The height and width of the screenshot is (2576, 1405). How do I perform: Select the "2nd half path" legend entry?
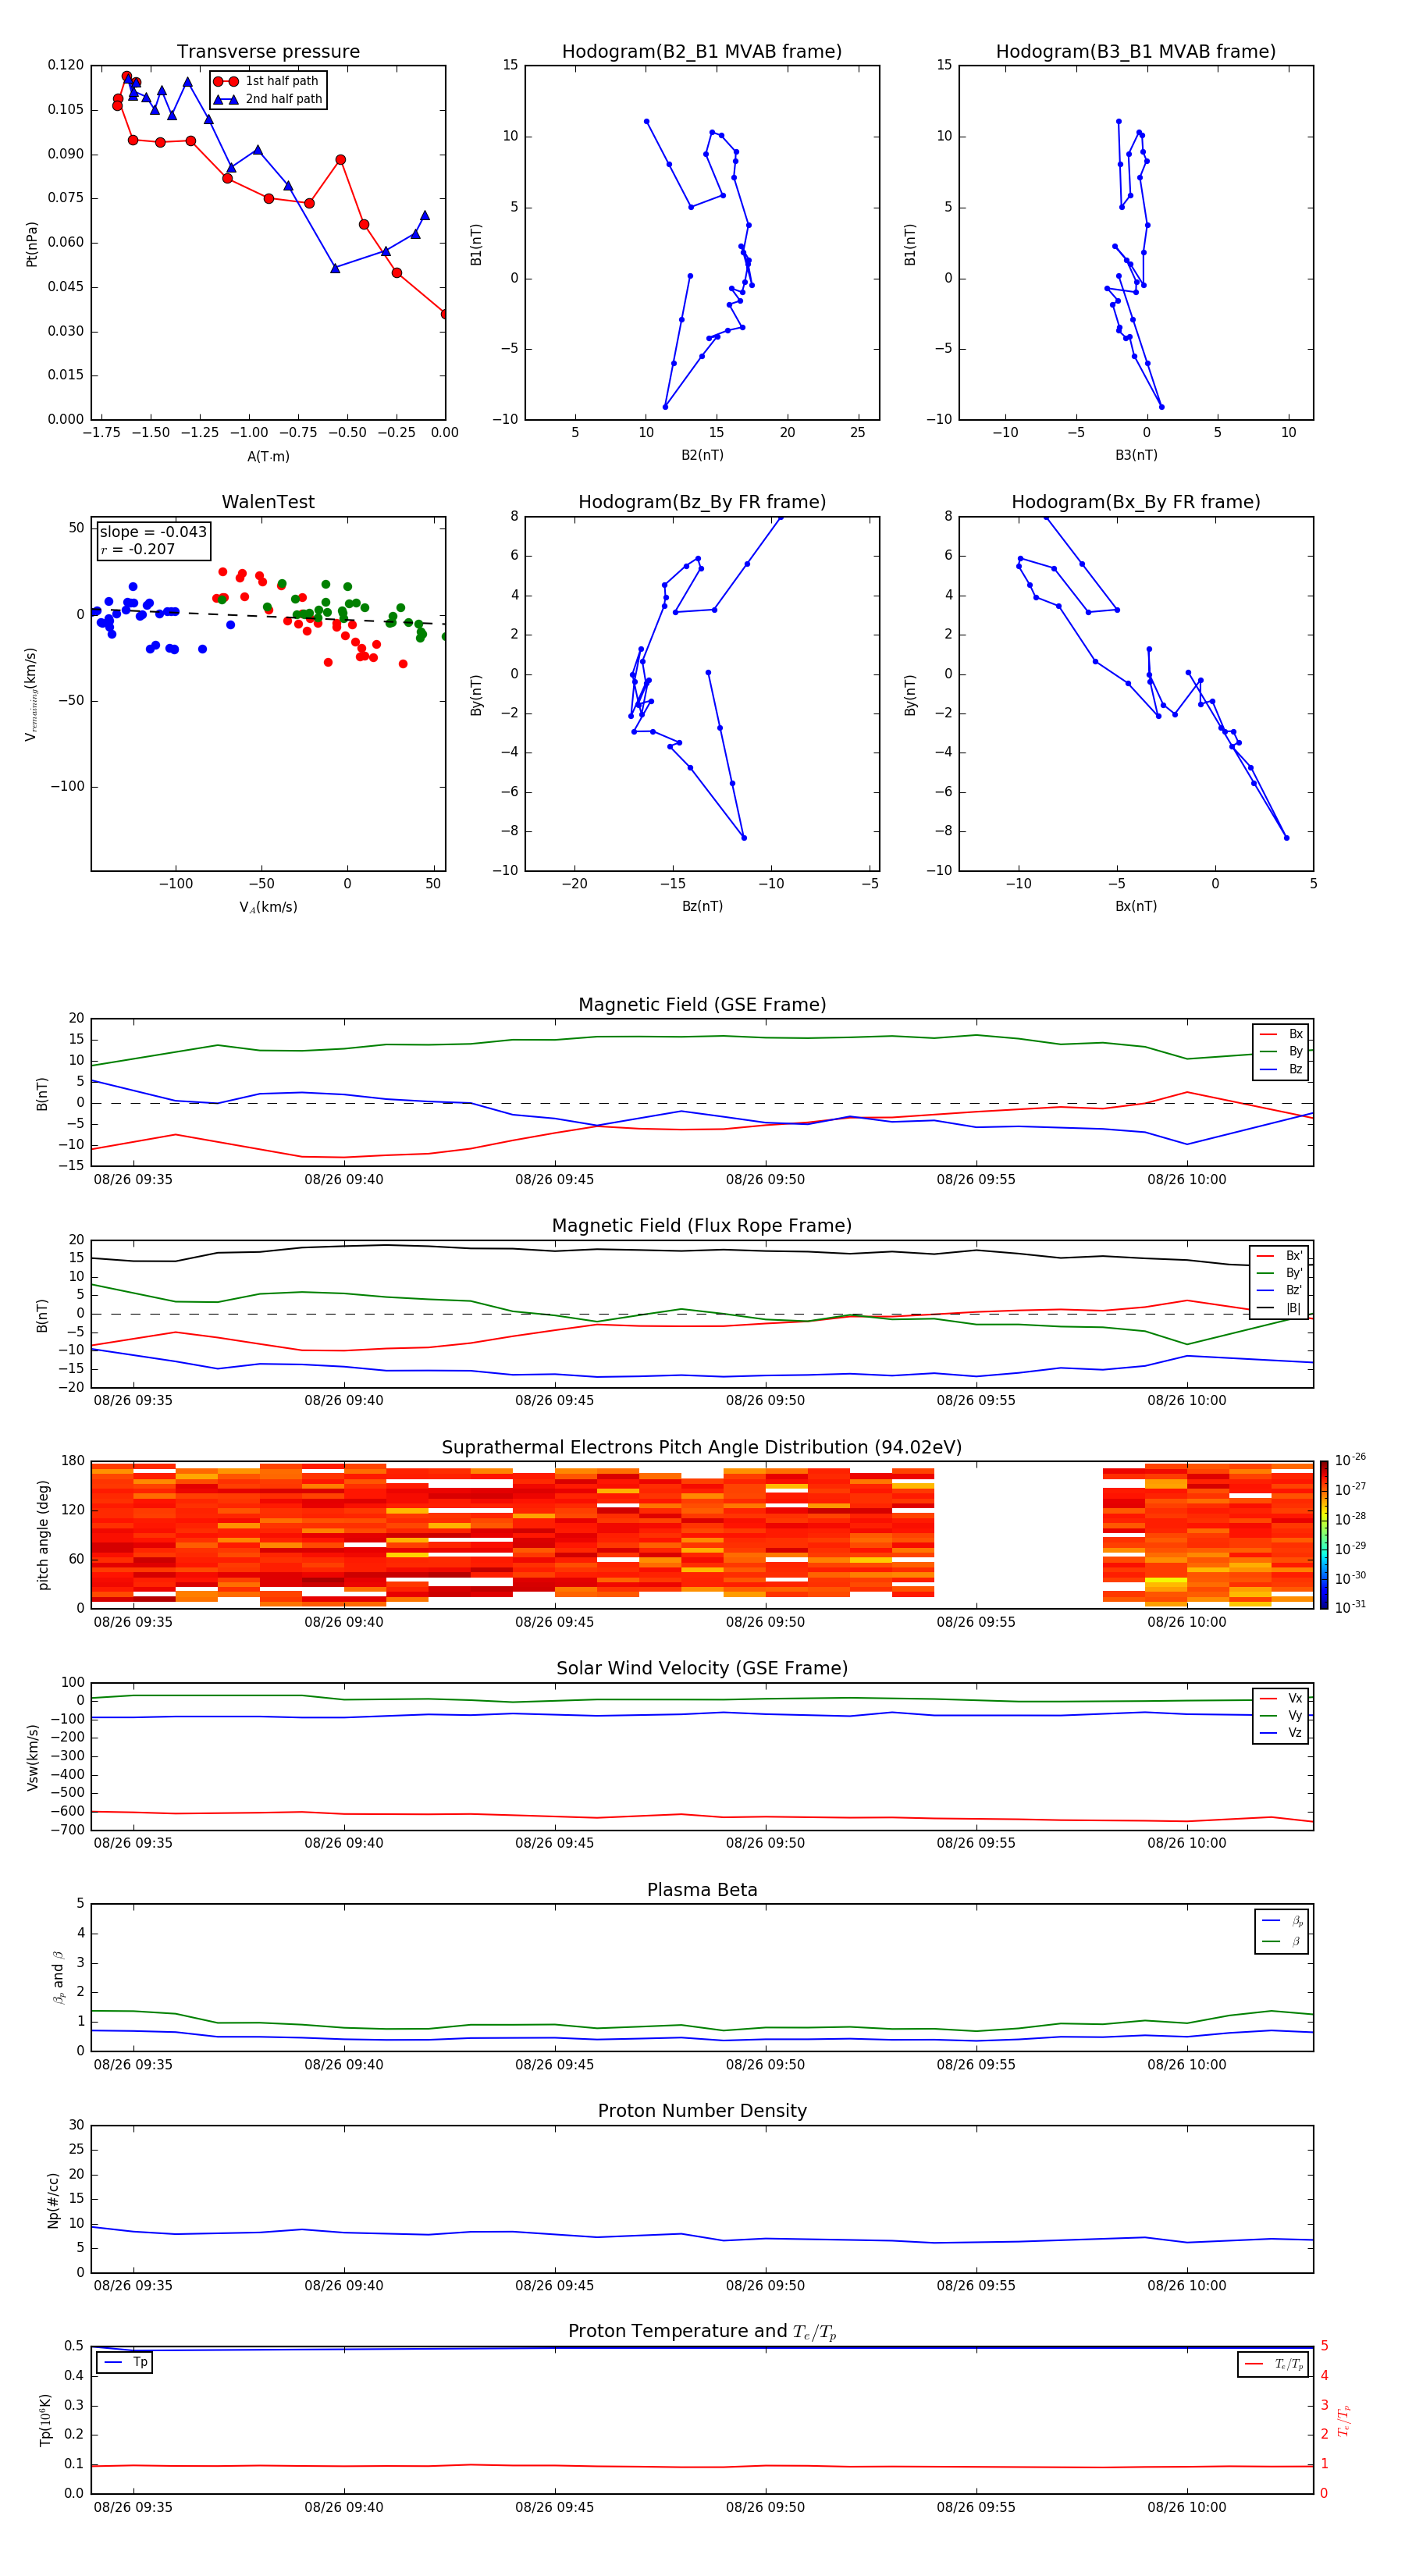pos(268,99)
